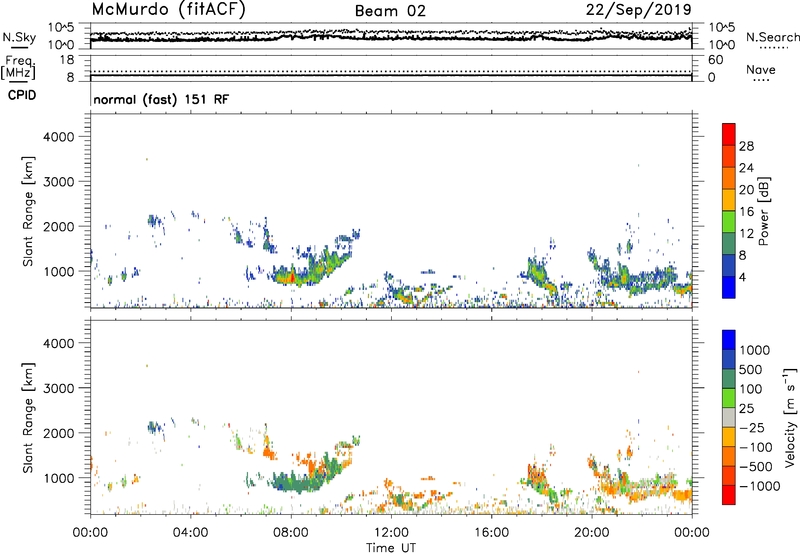Image resolution: width=800 pixels, height=554 pixels.
Task: Click the strong red echo near 08:00 in power panel
Action: [291, 277]
